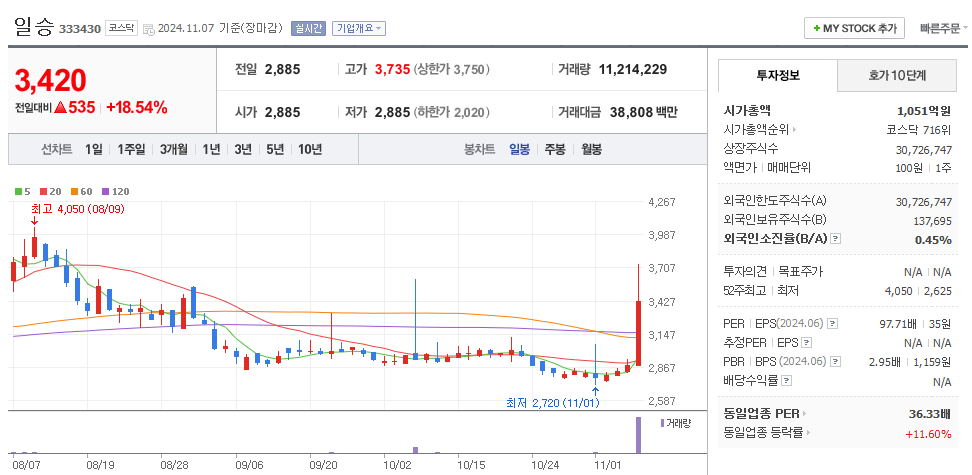Image resolution: width=972 pixels, height=475 pixels.
Task: Open help icon next to 외국인소진율(B/A)
Action: (836, 239)
